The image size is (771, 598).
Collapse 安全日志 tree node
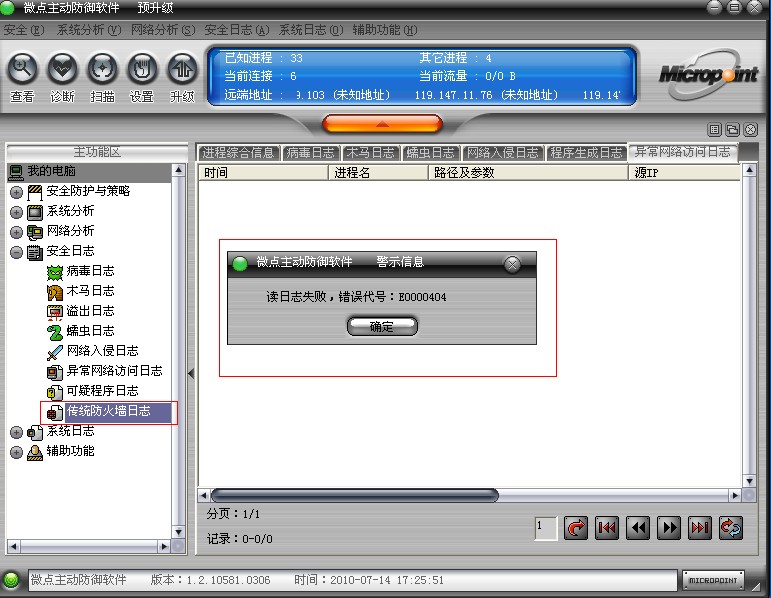tap(16, 252)
